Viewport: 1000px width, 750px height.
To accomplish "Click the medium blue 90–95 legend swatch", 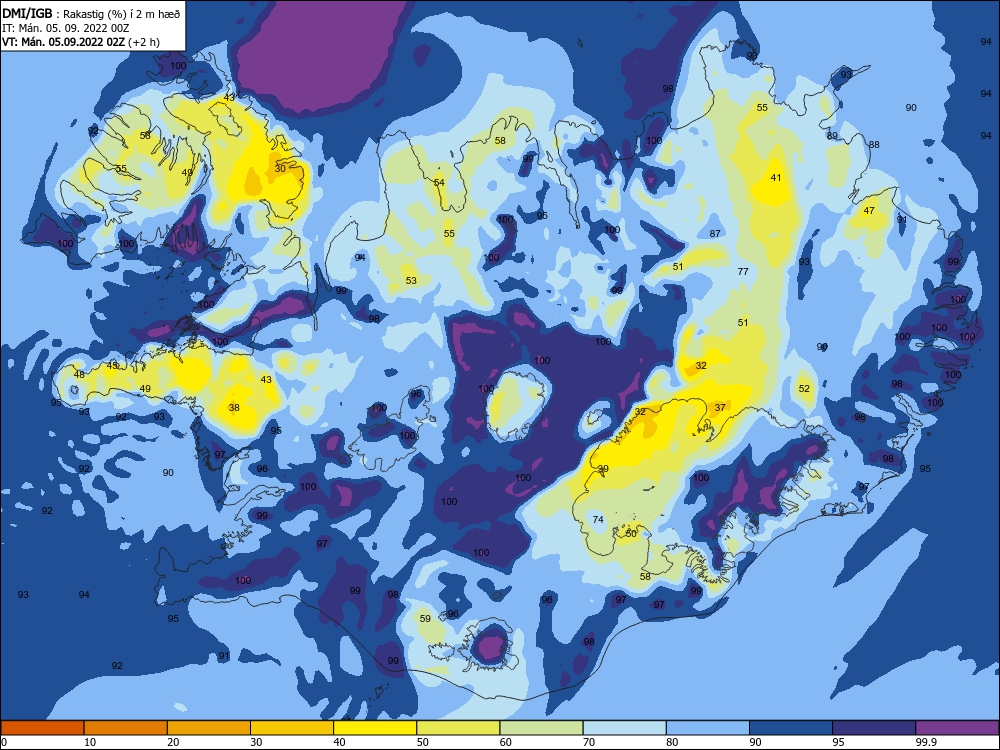I will tap(791, 728).
